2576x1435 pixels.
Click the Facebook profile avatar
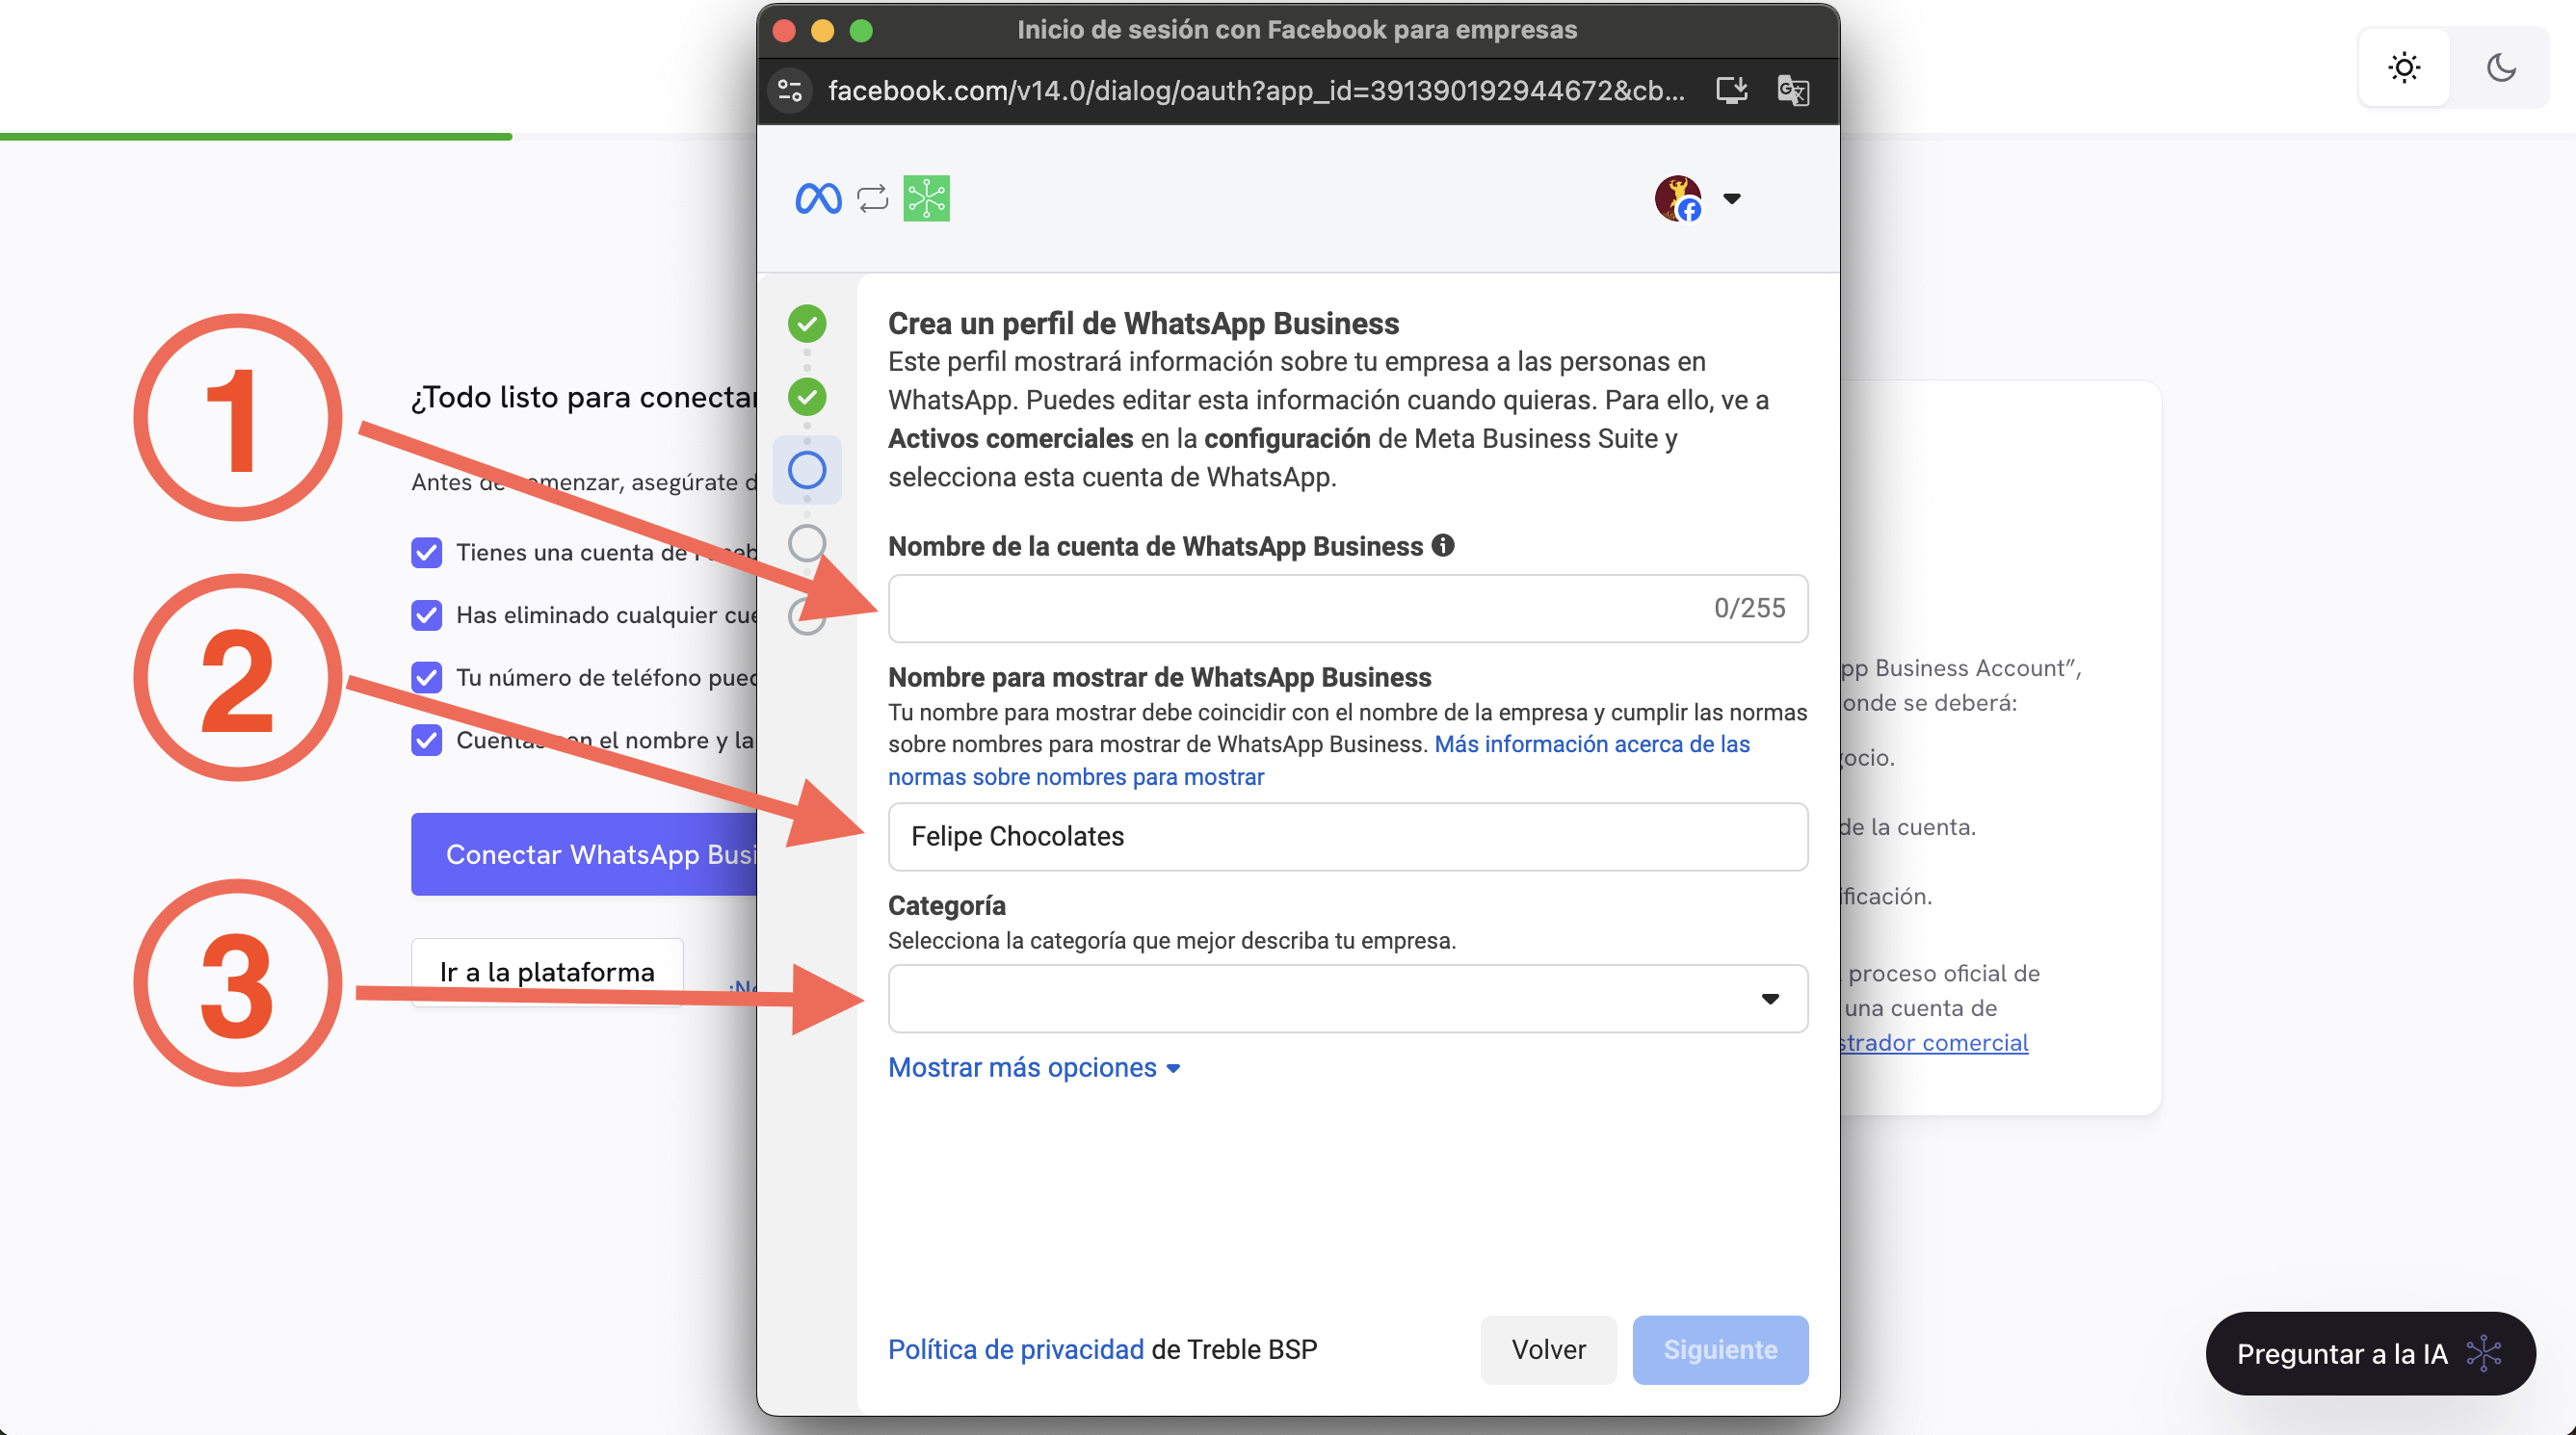point(1678,198)
